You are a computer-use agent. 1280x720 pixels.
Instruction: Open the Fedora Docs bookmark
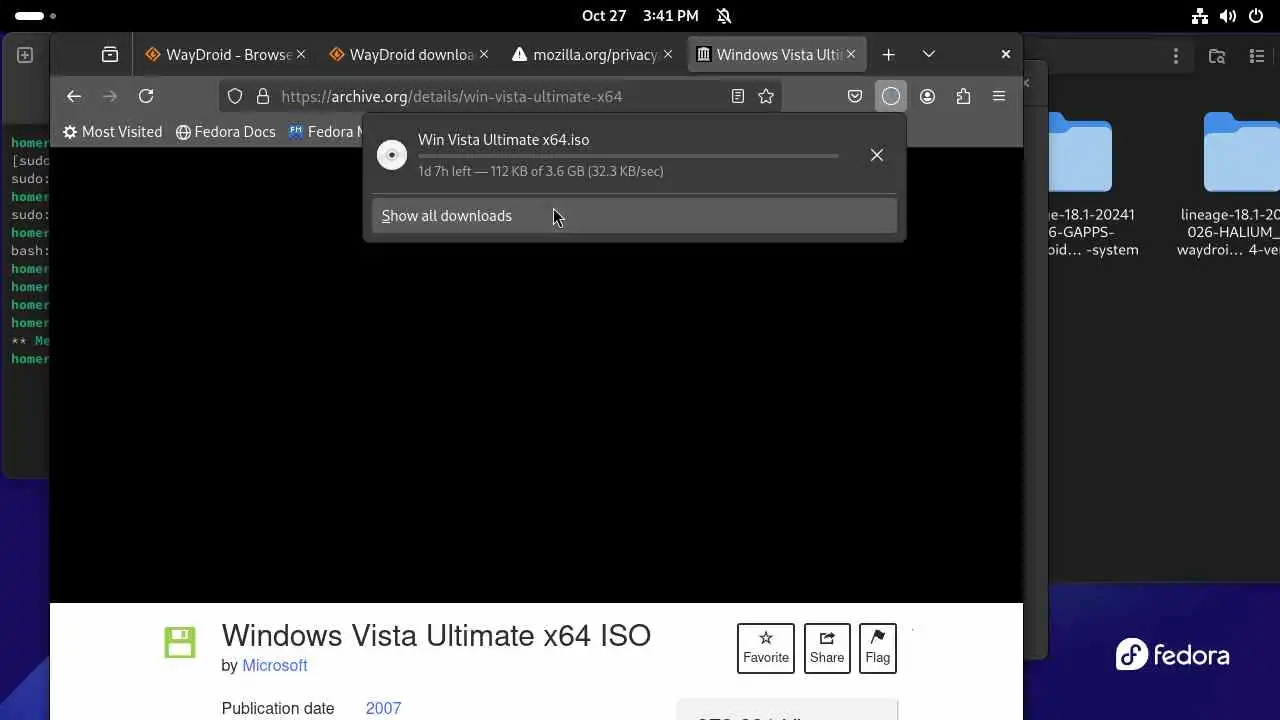[x=226, y=132]
